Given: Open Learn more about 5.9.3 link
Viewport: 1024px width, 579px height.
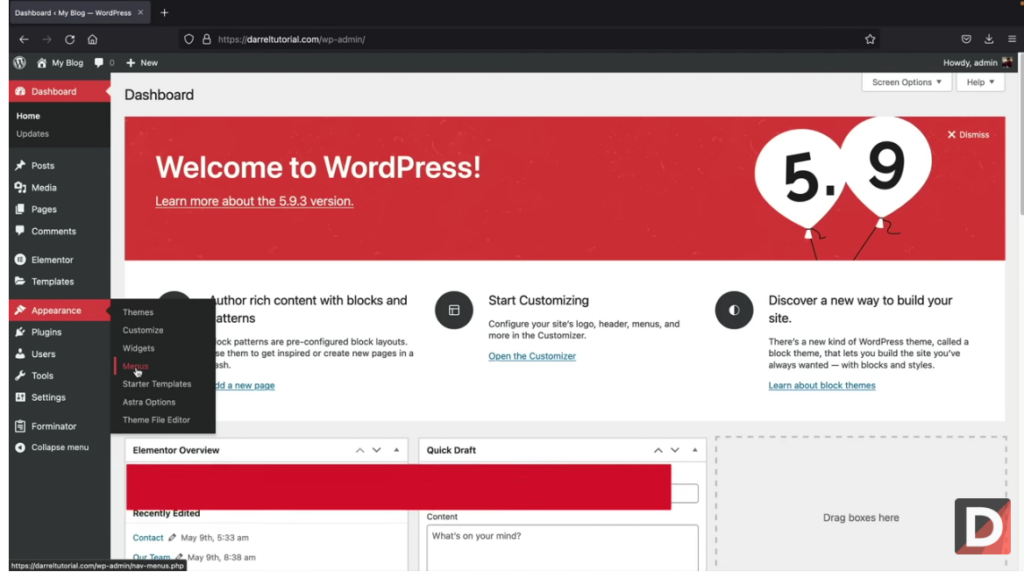Looking at the screenshot, I should click(254, 201).
